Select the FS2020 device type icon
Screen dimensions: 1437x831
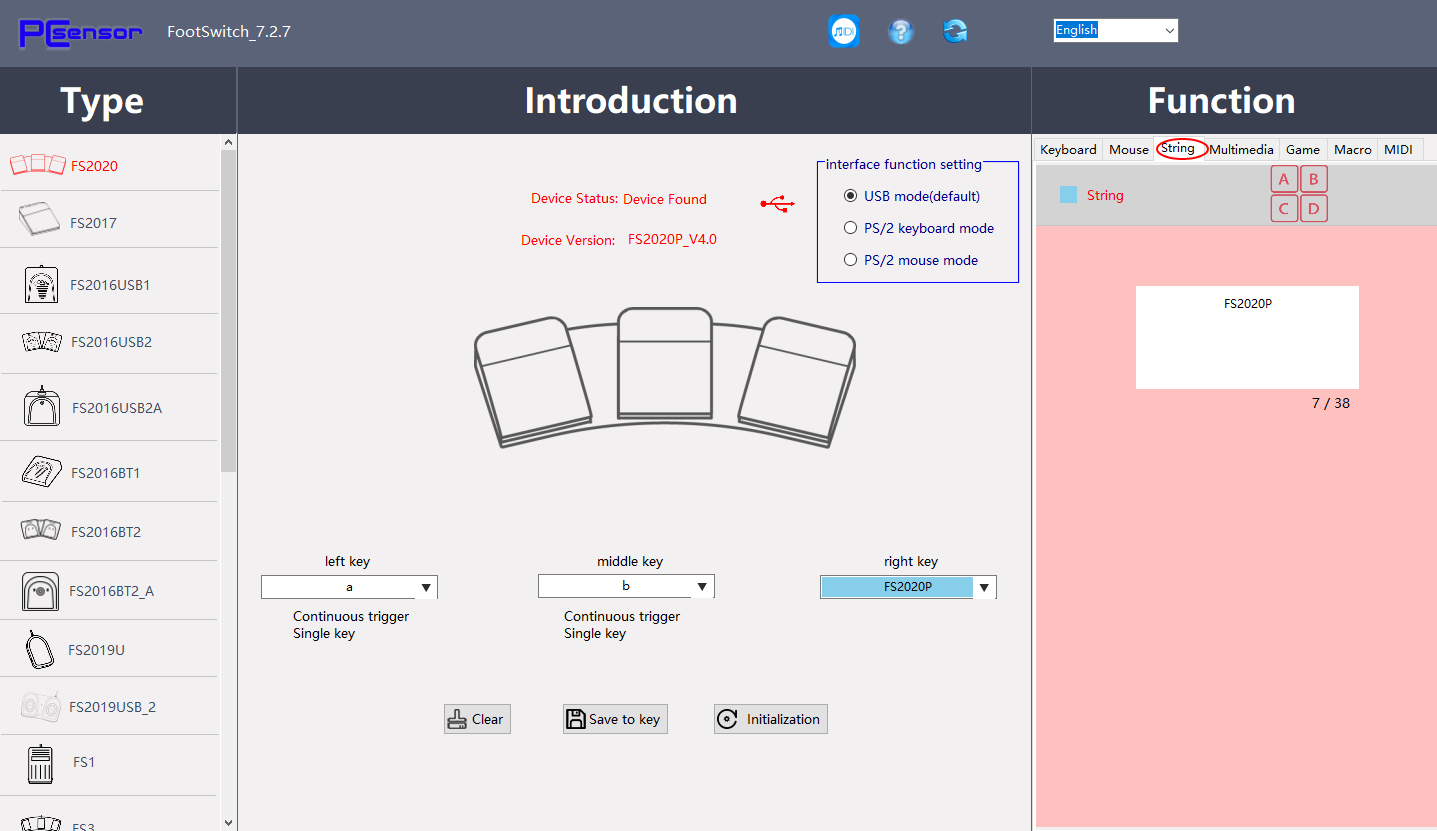(37, 165)
